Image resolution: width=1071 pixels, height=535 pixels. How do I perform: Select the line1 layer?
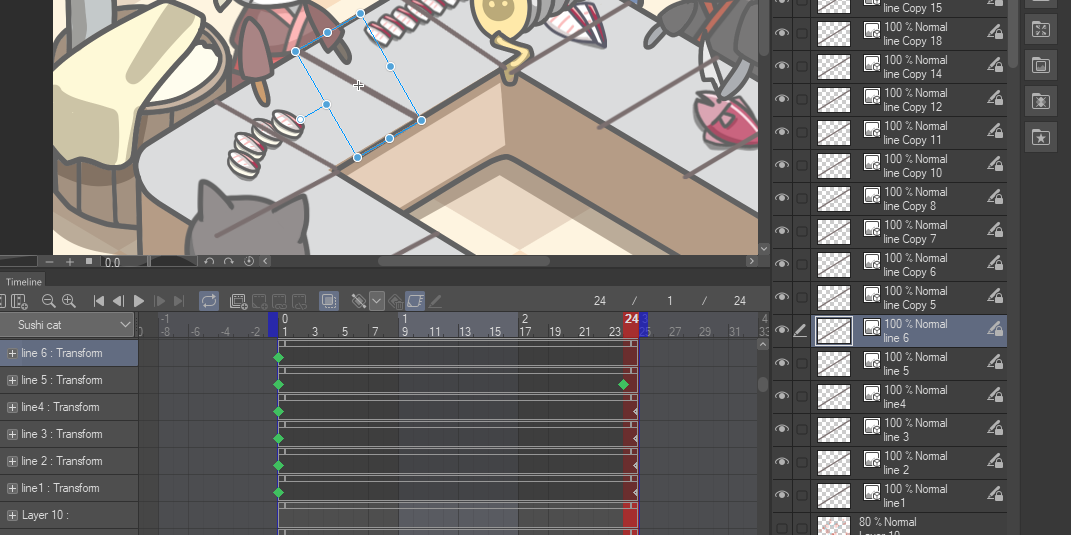click(909, 495)
